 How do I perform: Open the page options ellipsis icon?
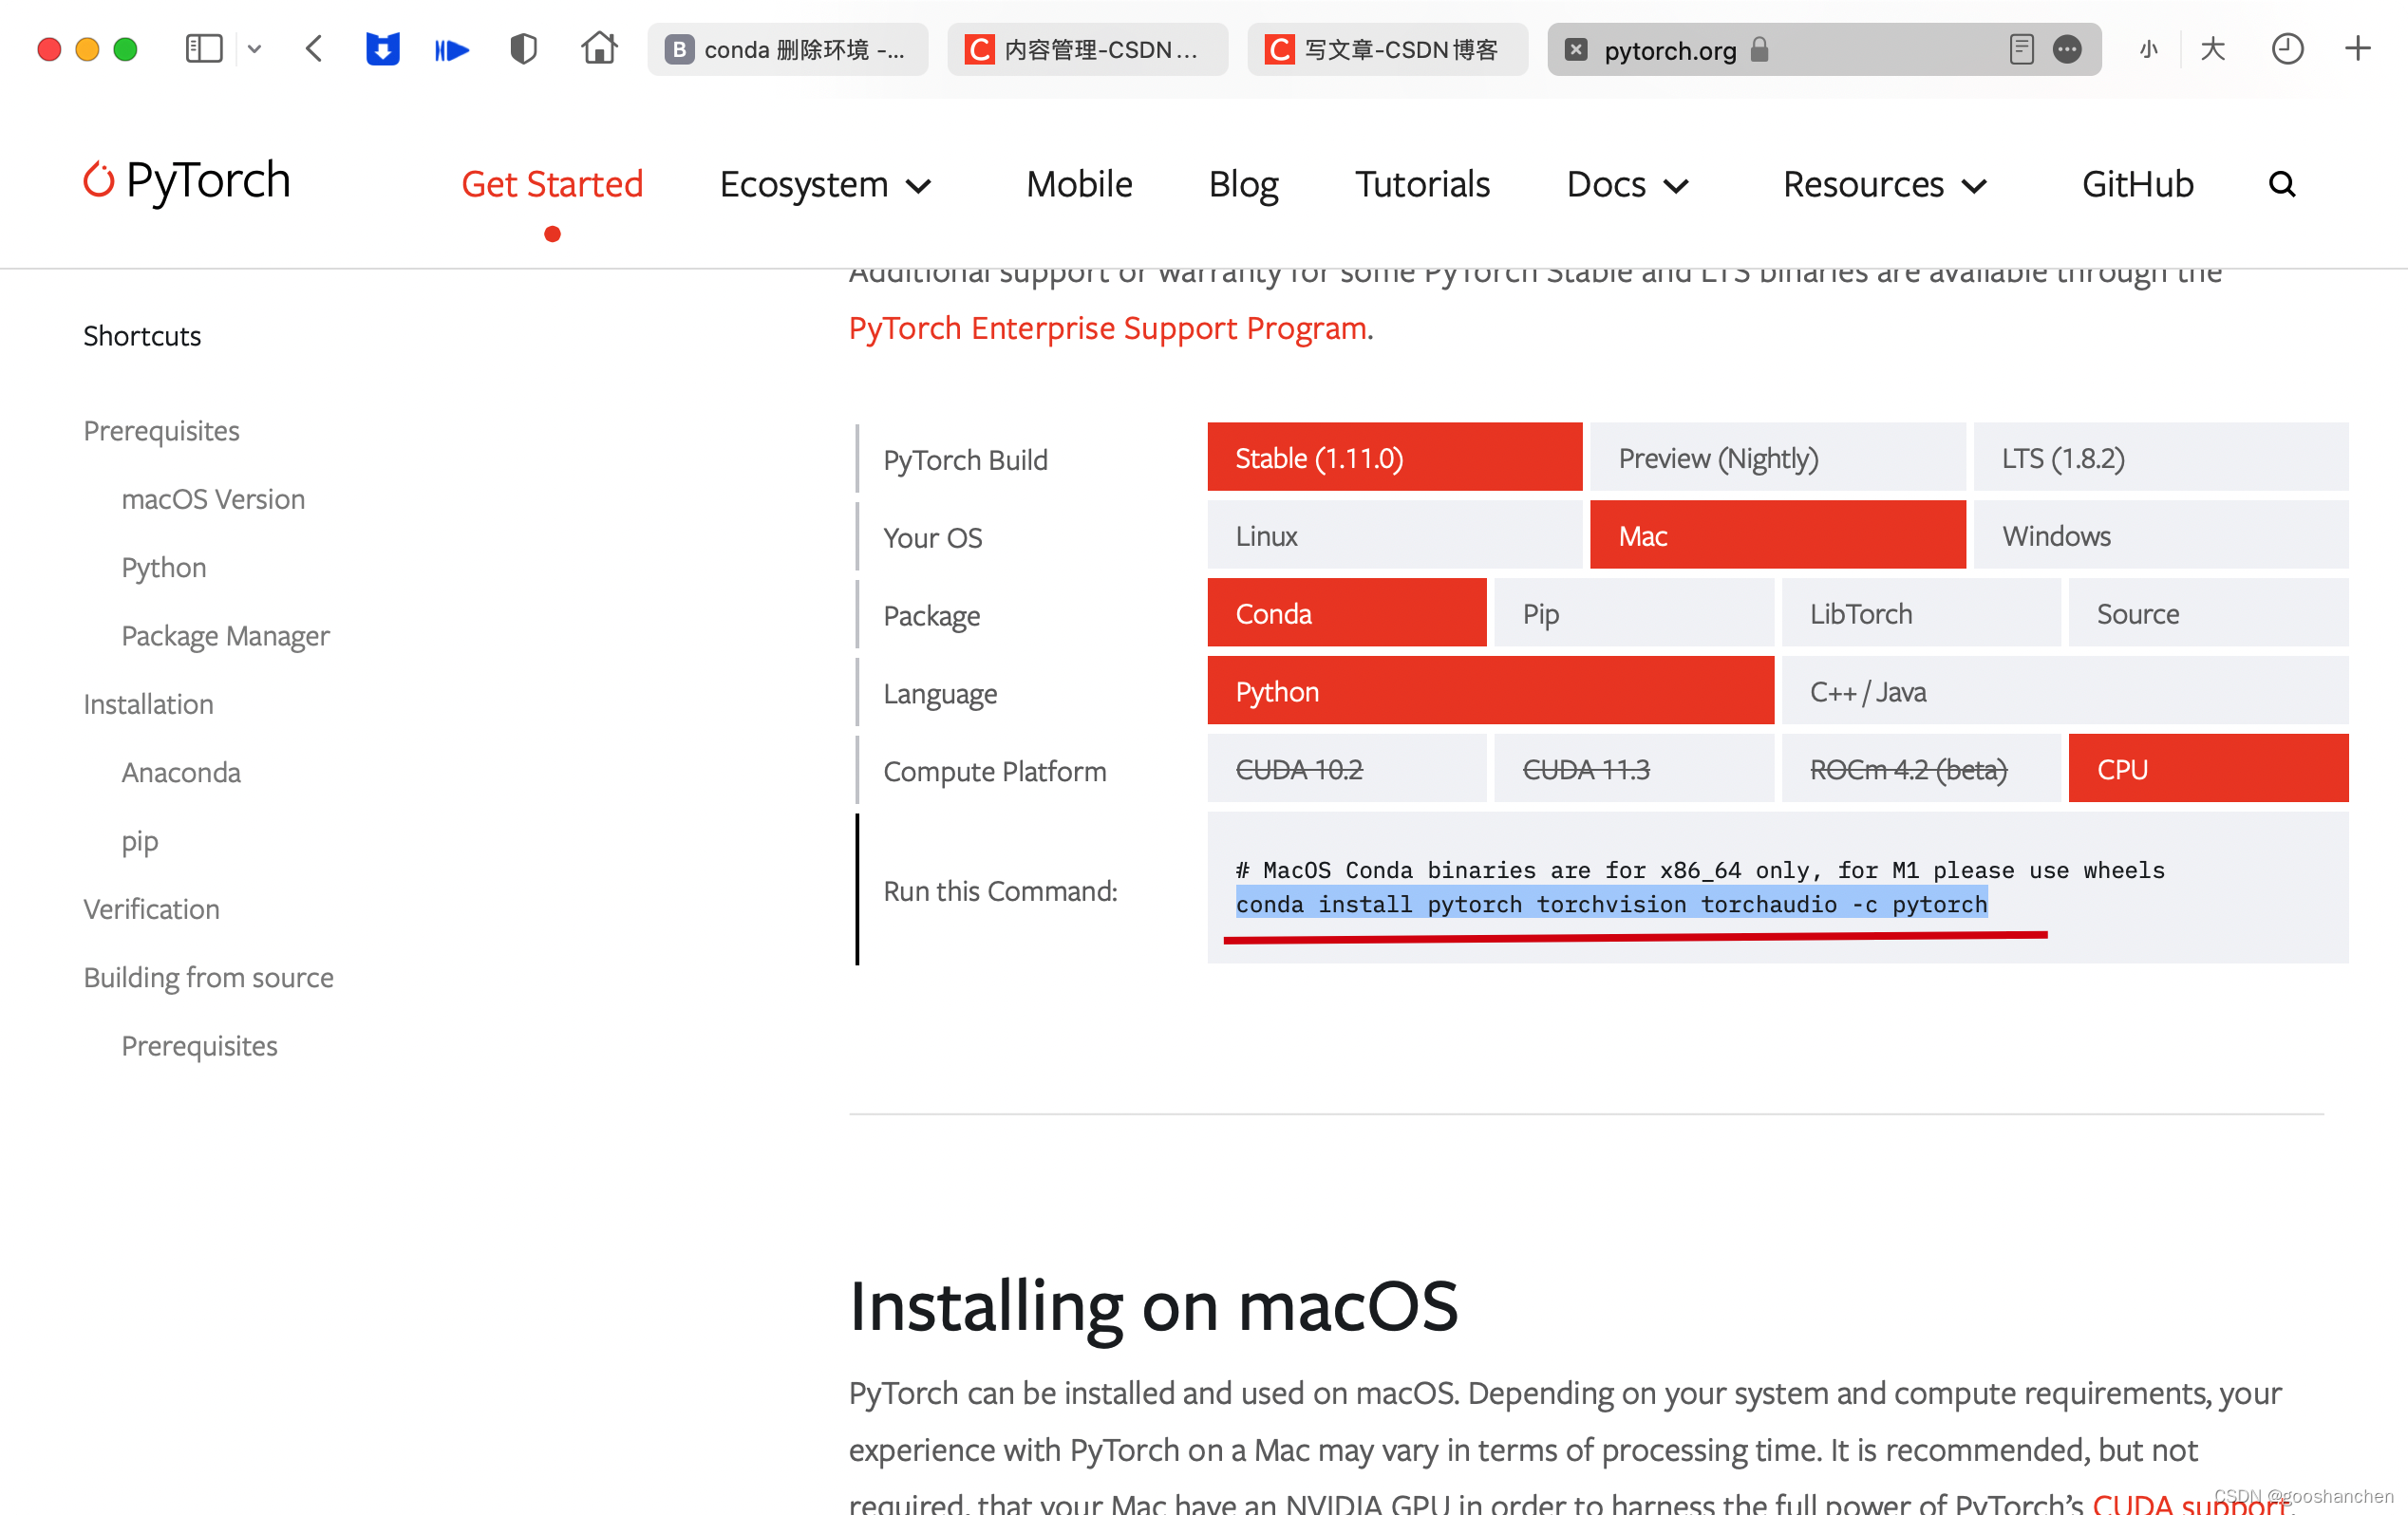2066,49
